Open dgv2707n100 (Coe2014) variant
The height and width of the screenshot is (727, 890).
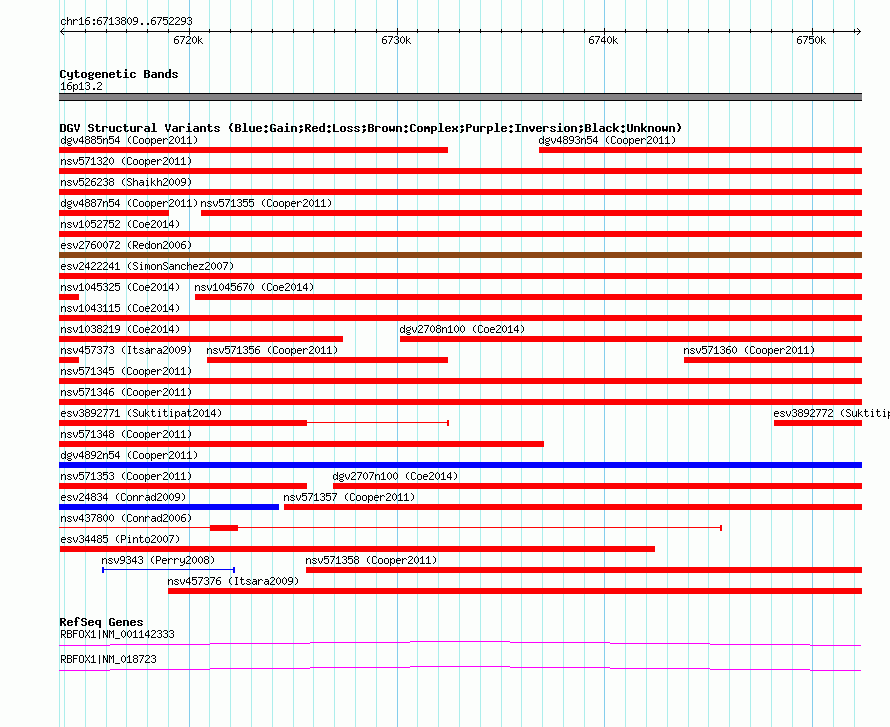[x=395, y=476]
